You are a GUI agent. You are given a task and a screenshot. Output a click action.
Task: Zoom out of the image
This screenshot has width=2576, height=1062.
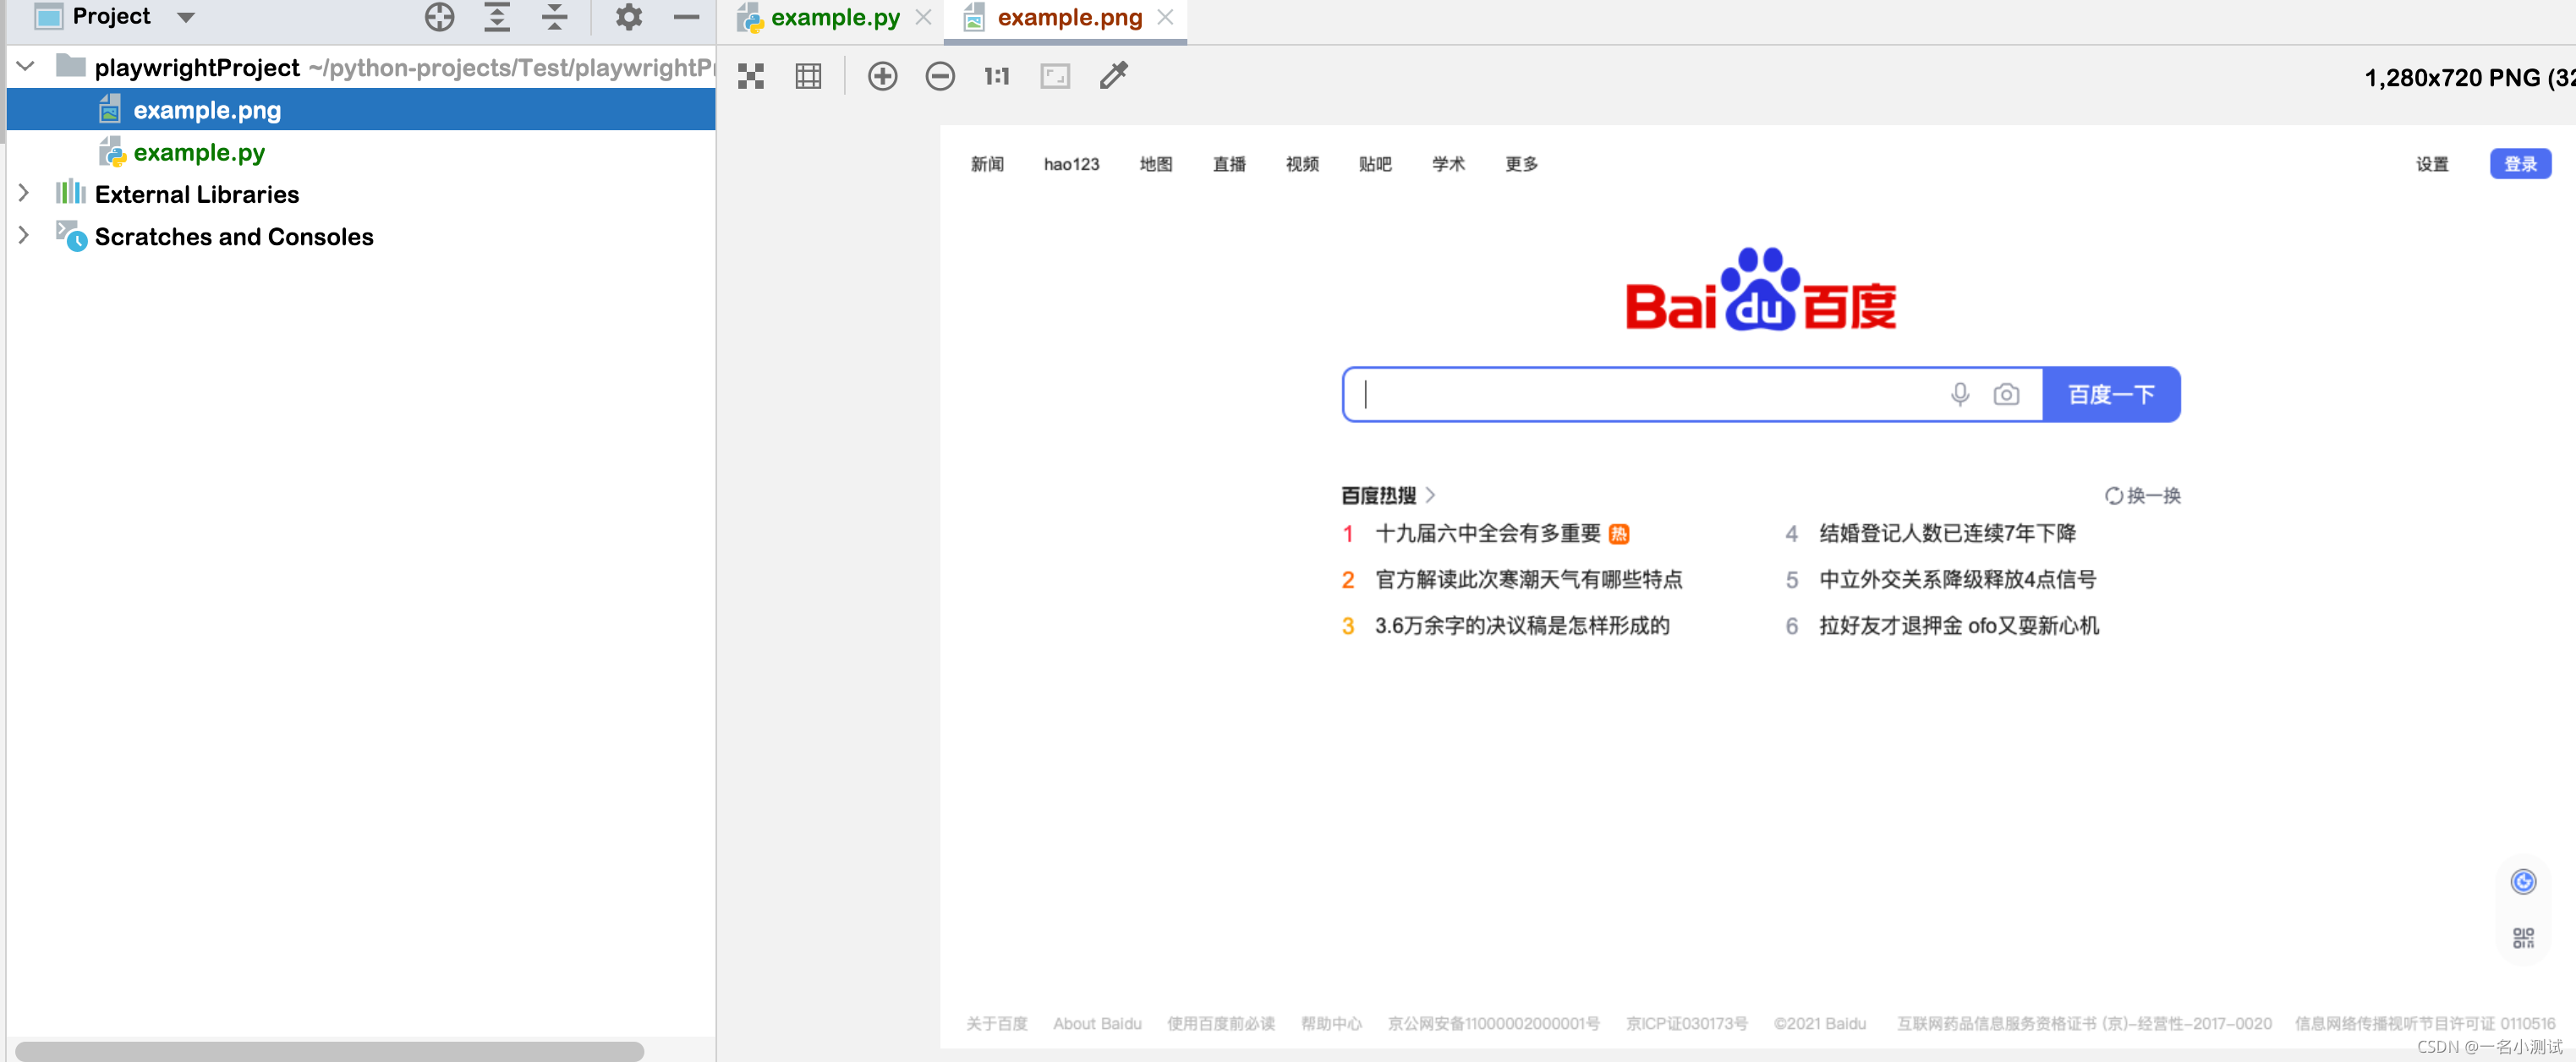point(940,76)
